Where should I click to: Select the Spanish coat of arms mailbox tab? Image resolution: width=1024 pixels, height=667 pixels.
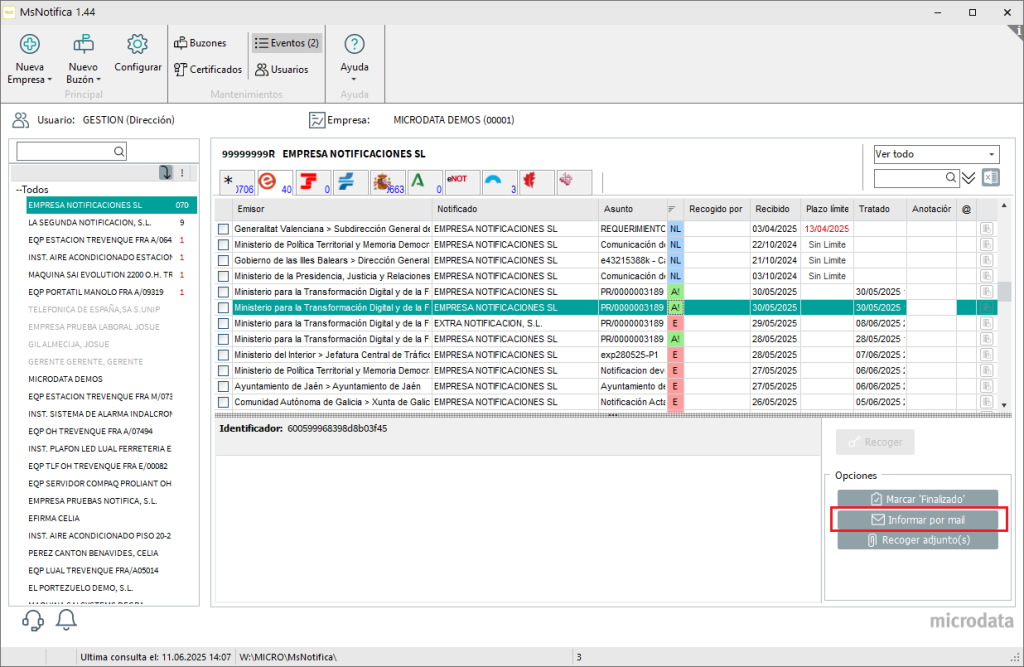point(388,183)
